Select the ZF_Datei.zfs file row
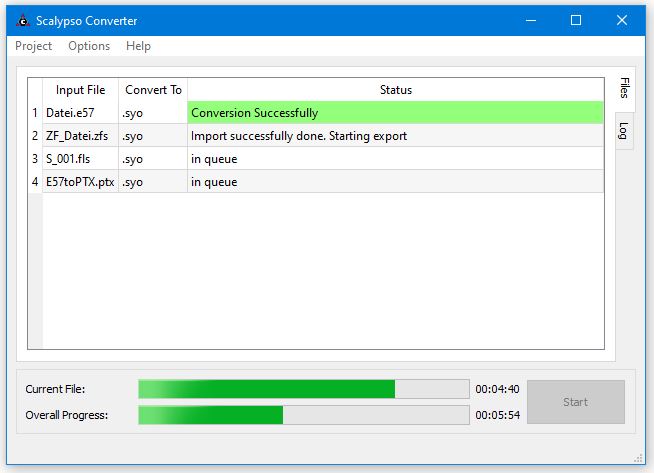This screenshot has width=654, height=473. (x=80, y=136)
